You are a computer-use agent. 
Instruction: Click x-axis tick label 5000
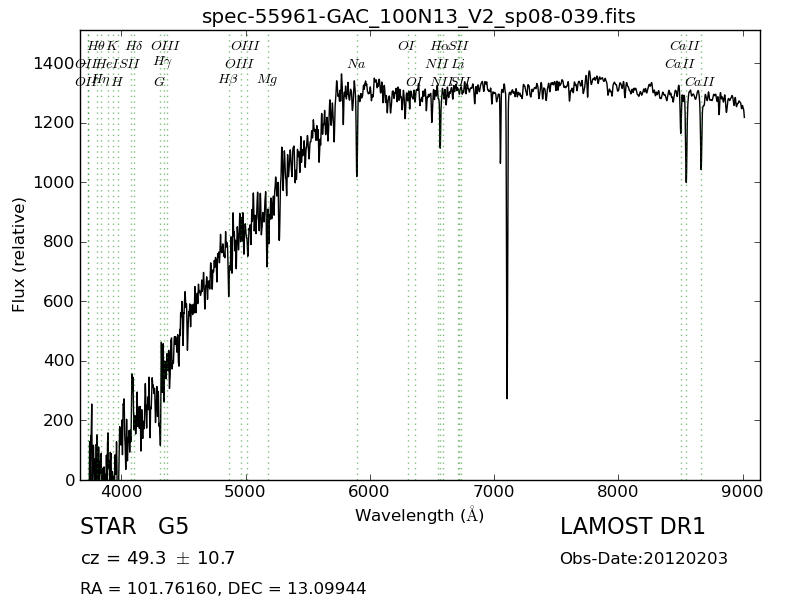246,492
